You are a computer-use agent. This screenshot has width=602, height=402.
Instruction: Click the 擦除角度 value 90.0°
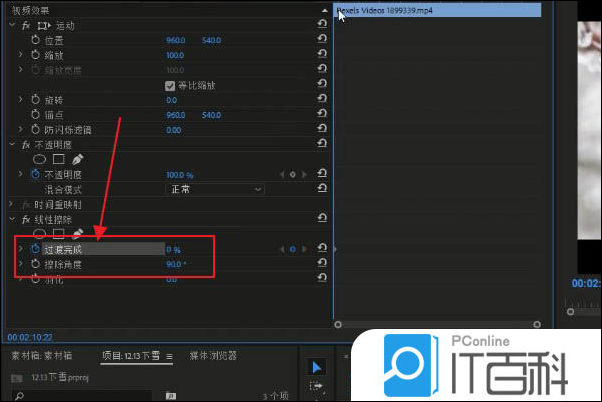click(x=176, y=265)
